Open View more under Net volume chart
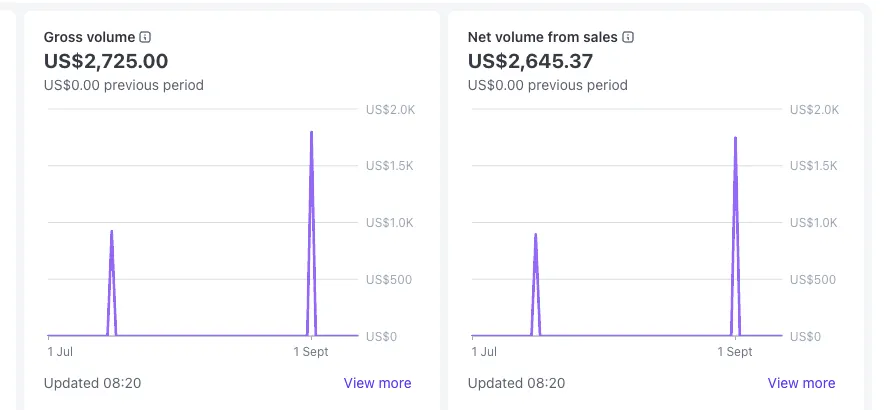Image resolution: width=884 pixels, height=410 pixels. 801,383
